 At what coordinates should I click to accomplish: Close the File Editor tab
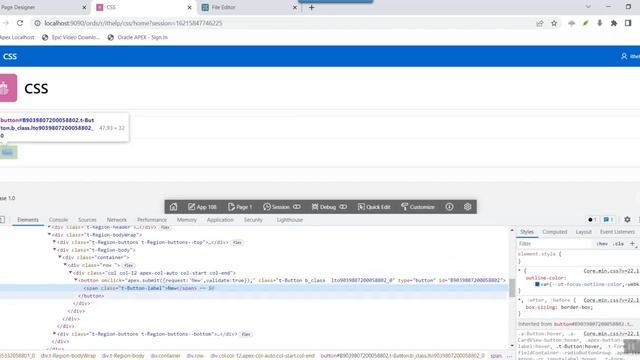coord(295,7)
